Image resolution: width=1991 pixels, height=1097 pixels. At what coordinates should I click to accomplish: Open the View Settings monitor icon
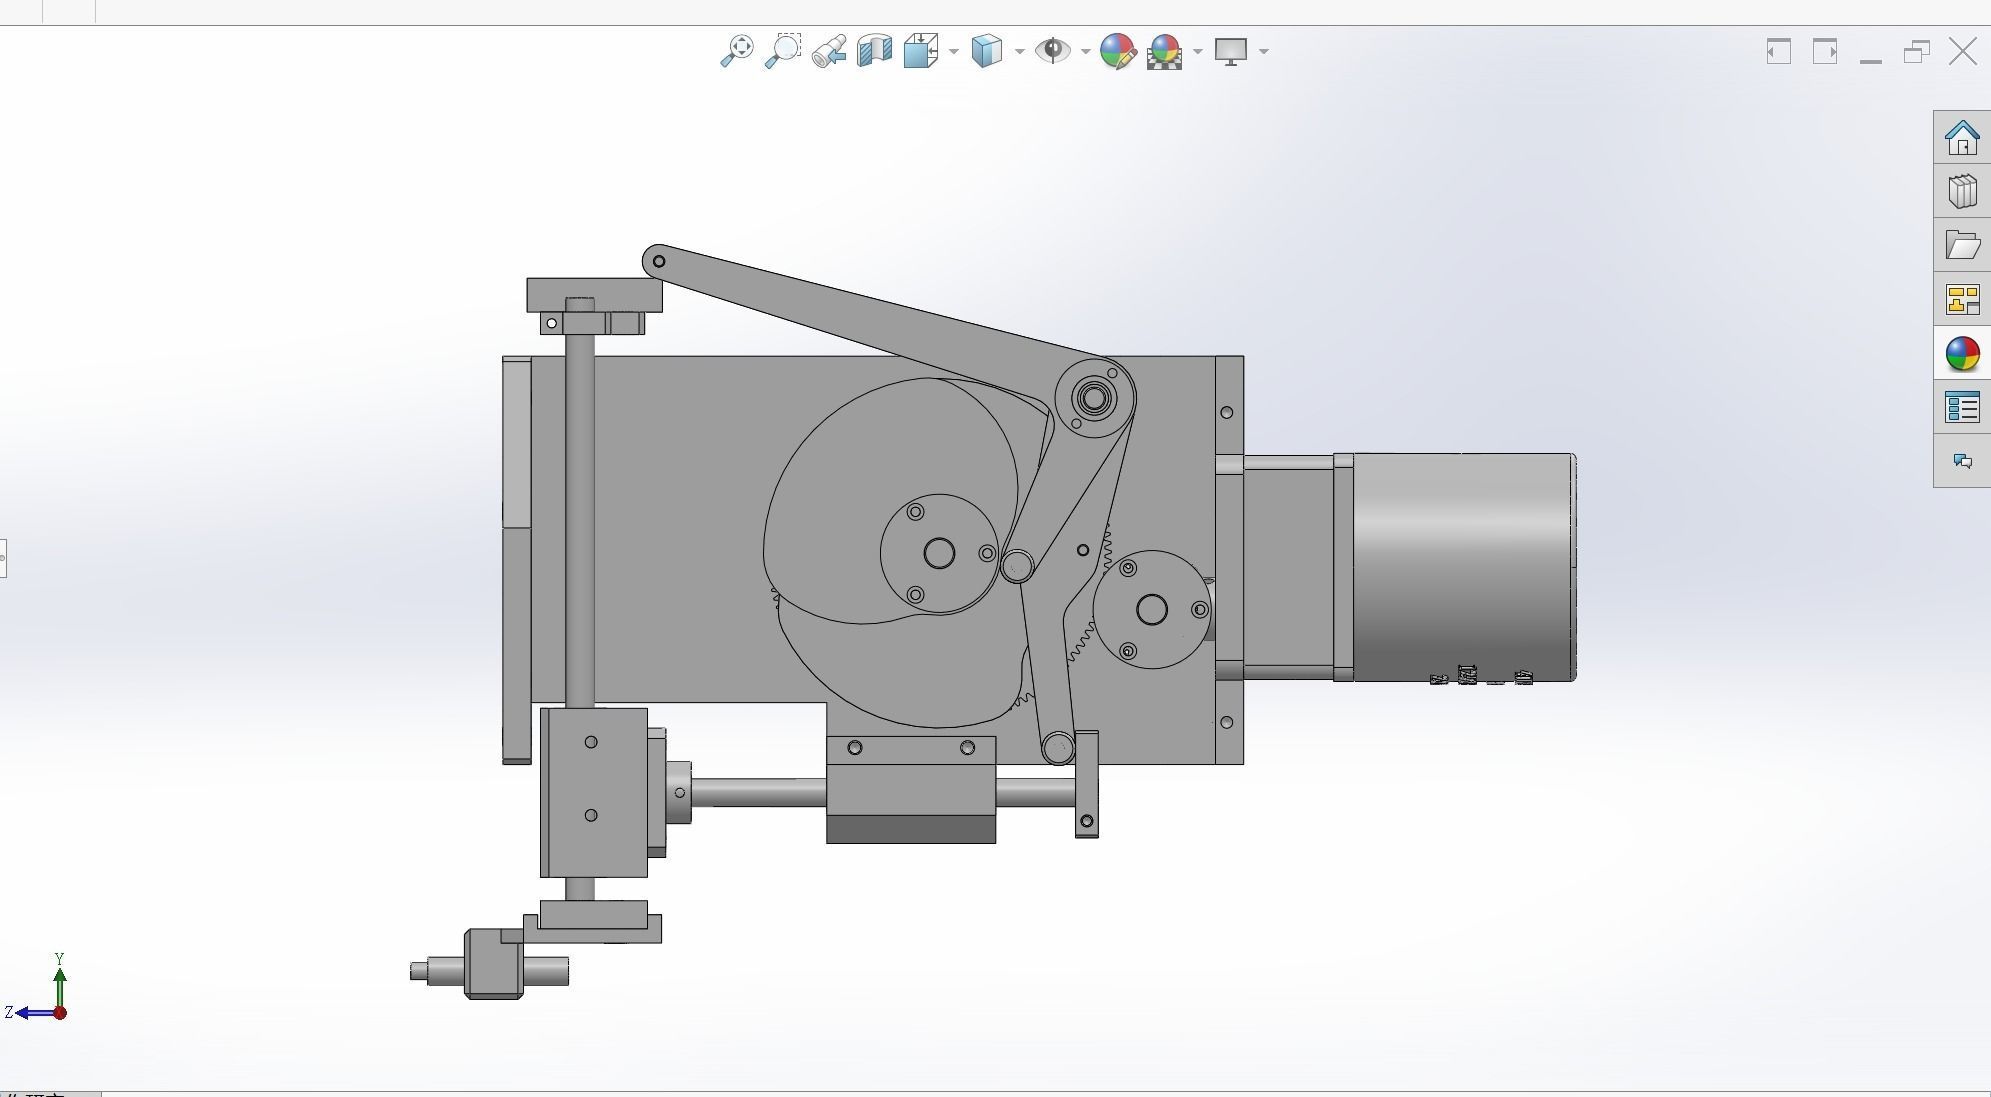pyautogui.click(x=1231, y=50)
